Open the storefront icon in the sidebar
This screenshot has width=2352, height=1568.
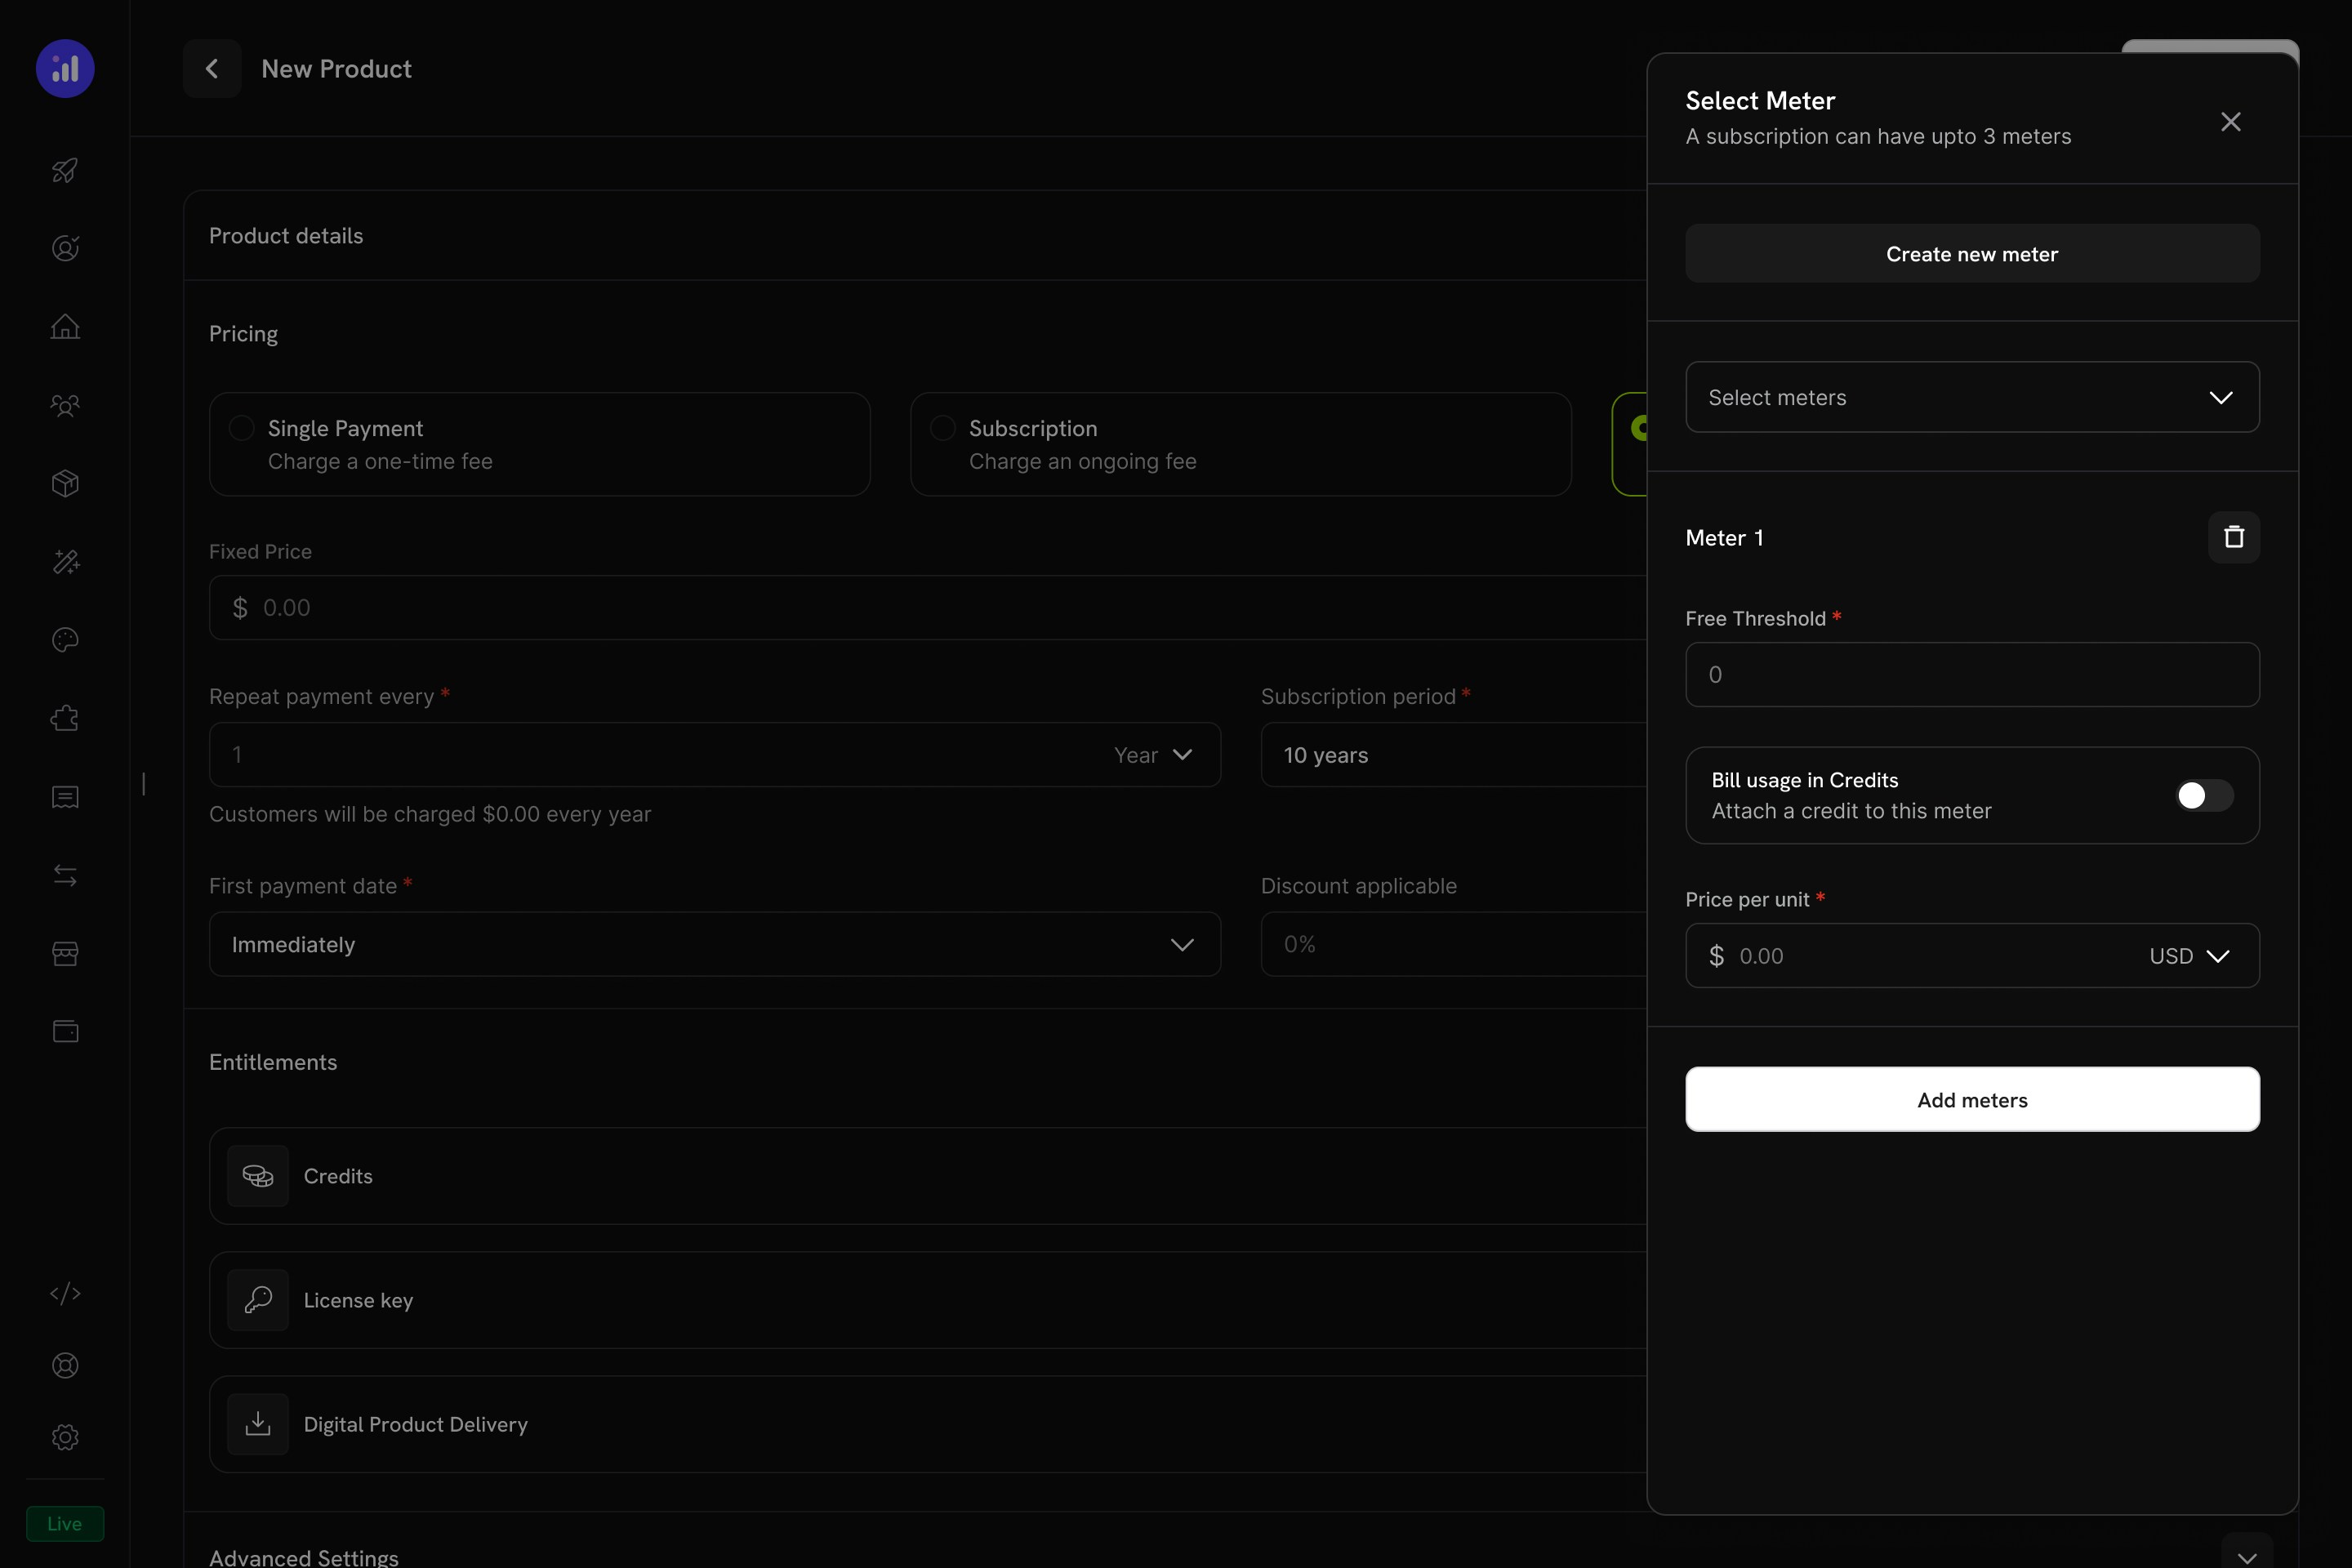(x=65, y=953)
